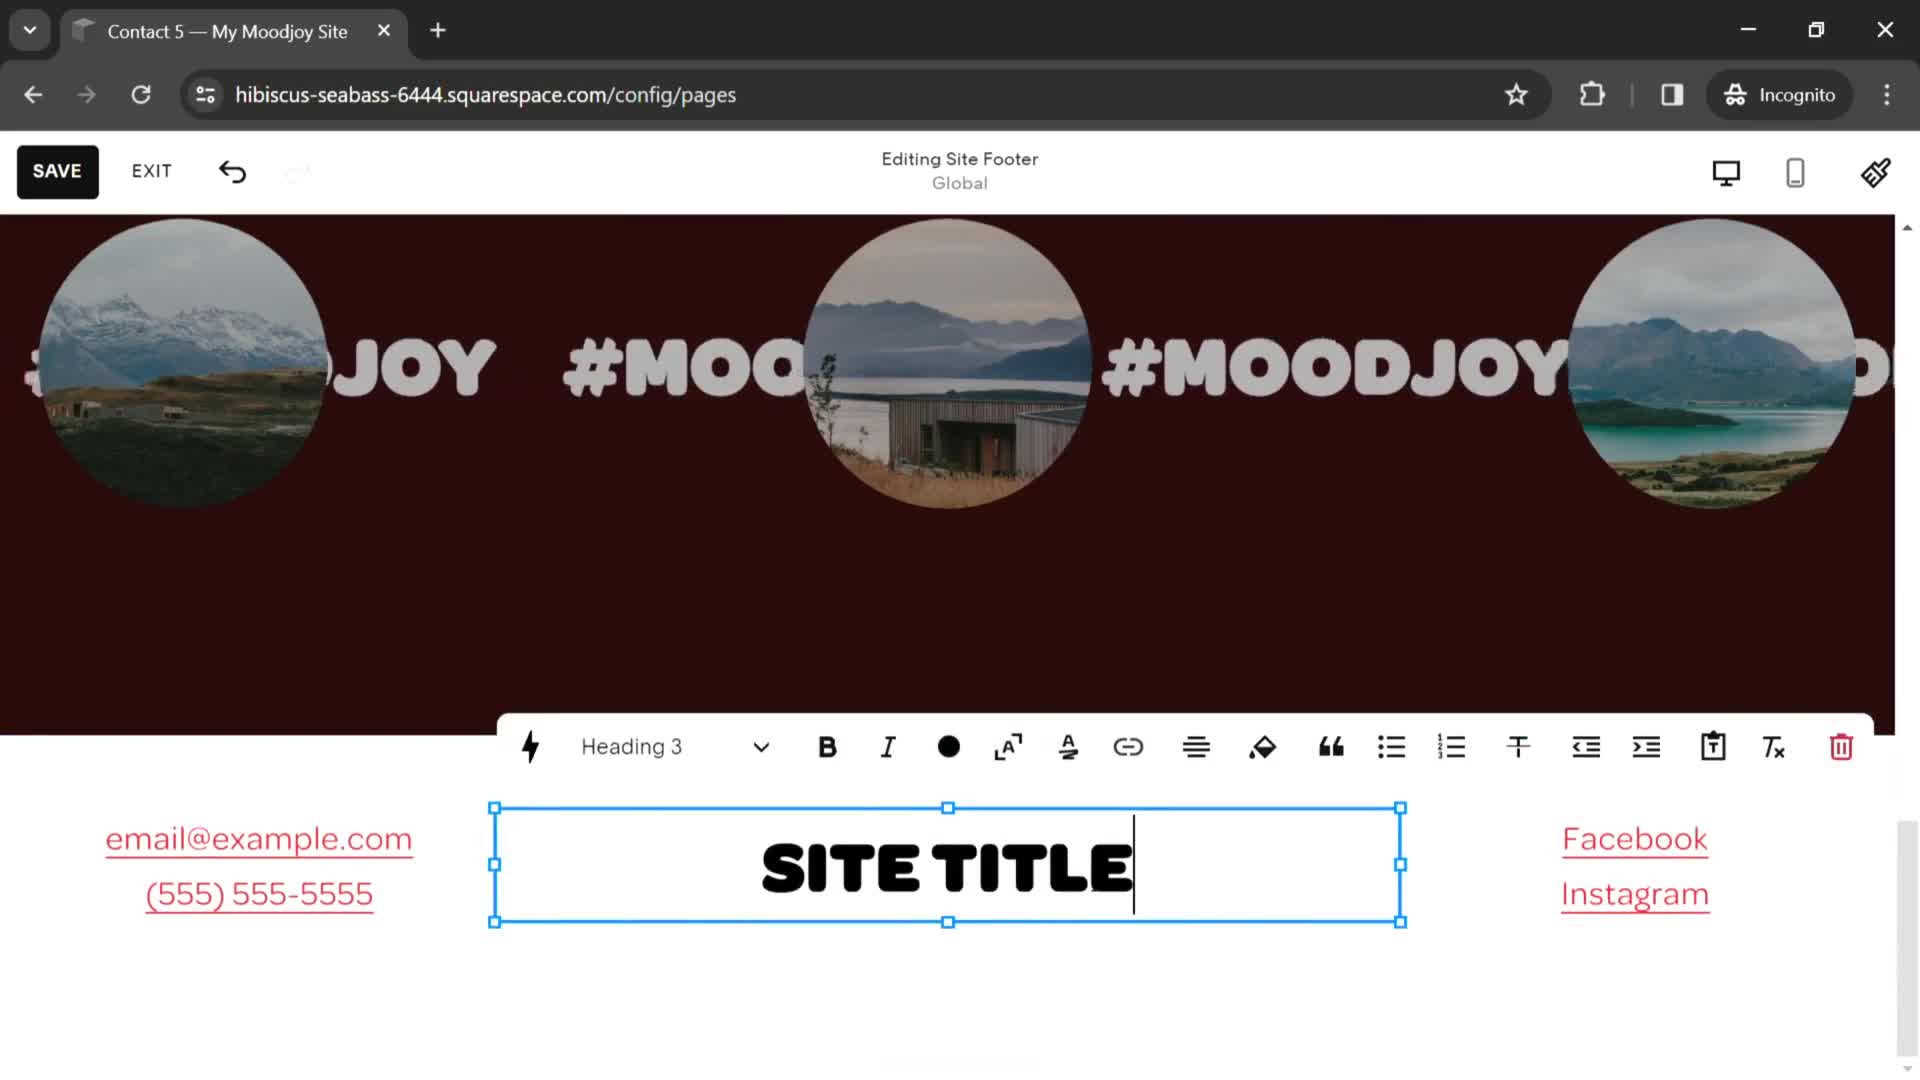
Task: Click the circular landscape thumbnail image
Action: tap(947, 363)
